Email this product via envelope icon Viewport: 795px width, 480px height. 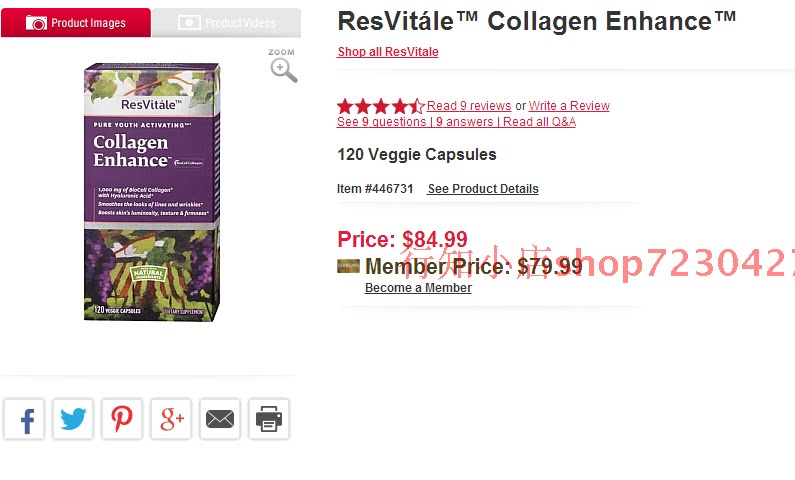point(220,419)
